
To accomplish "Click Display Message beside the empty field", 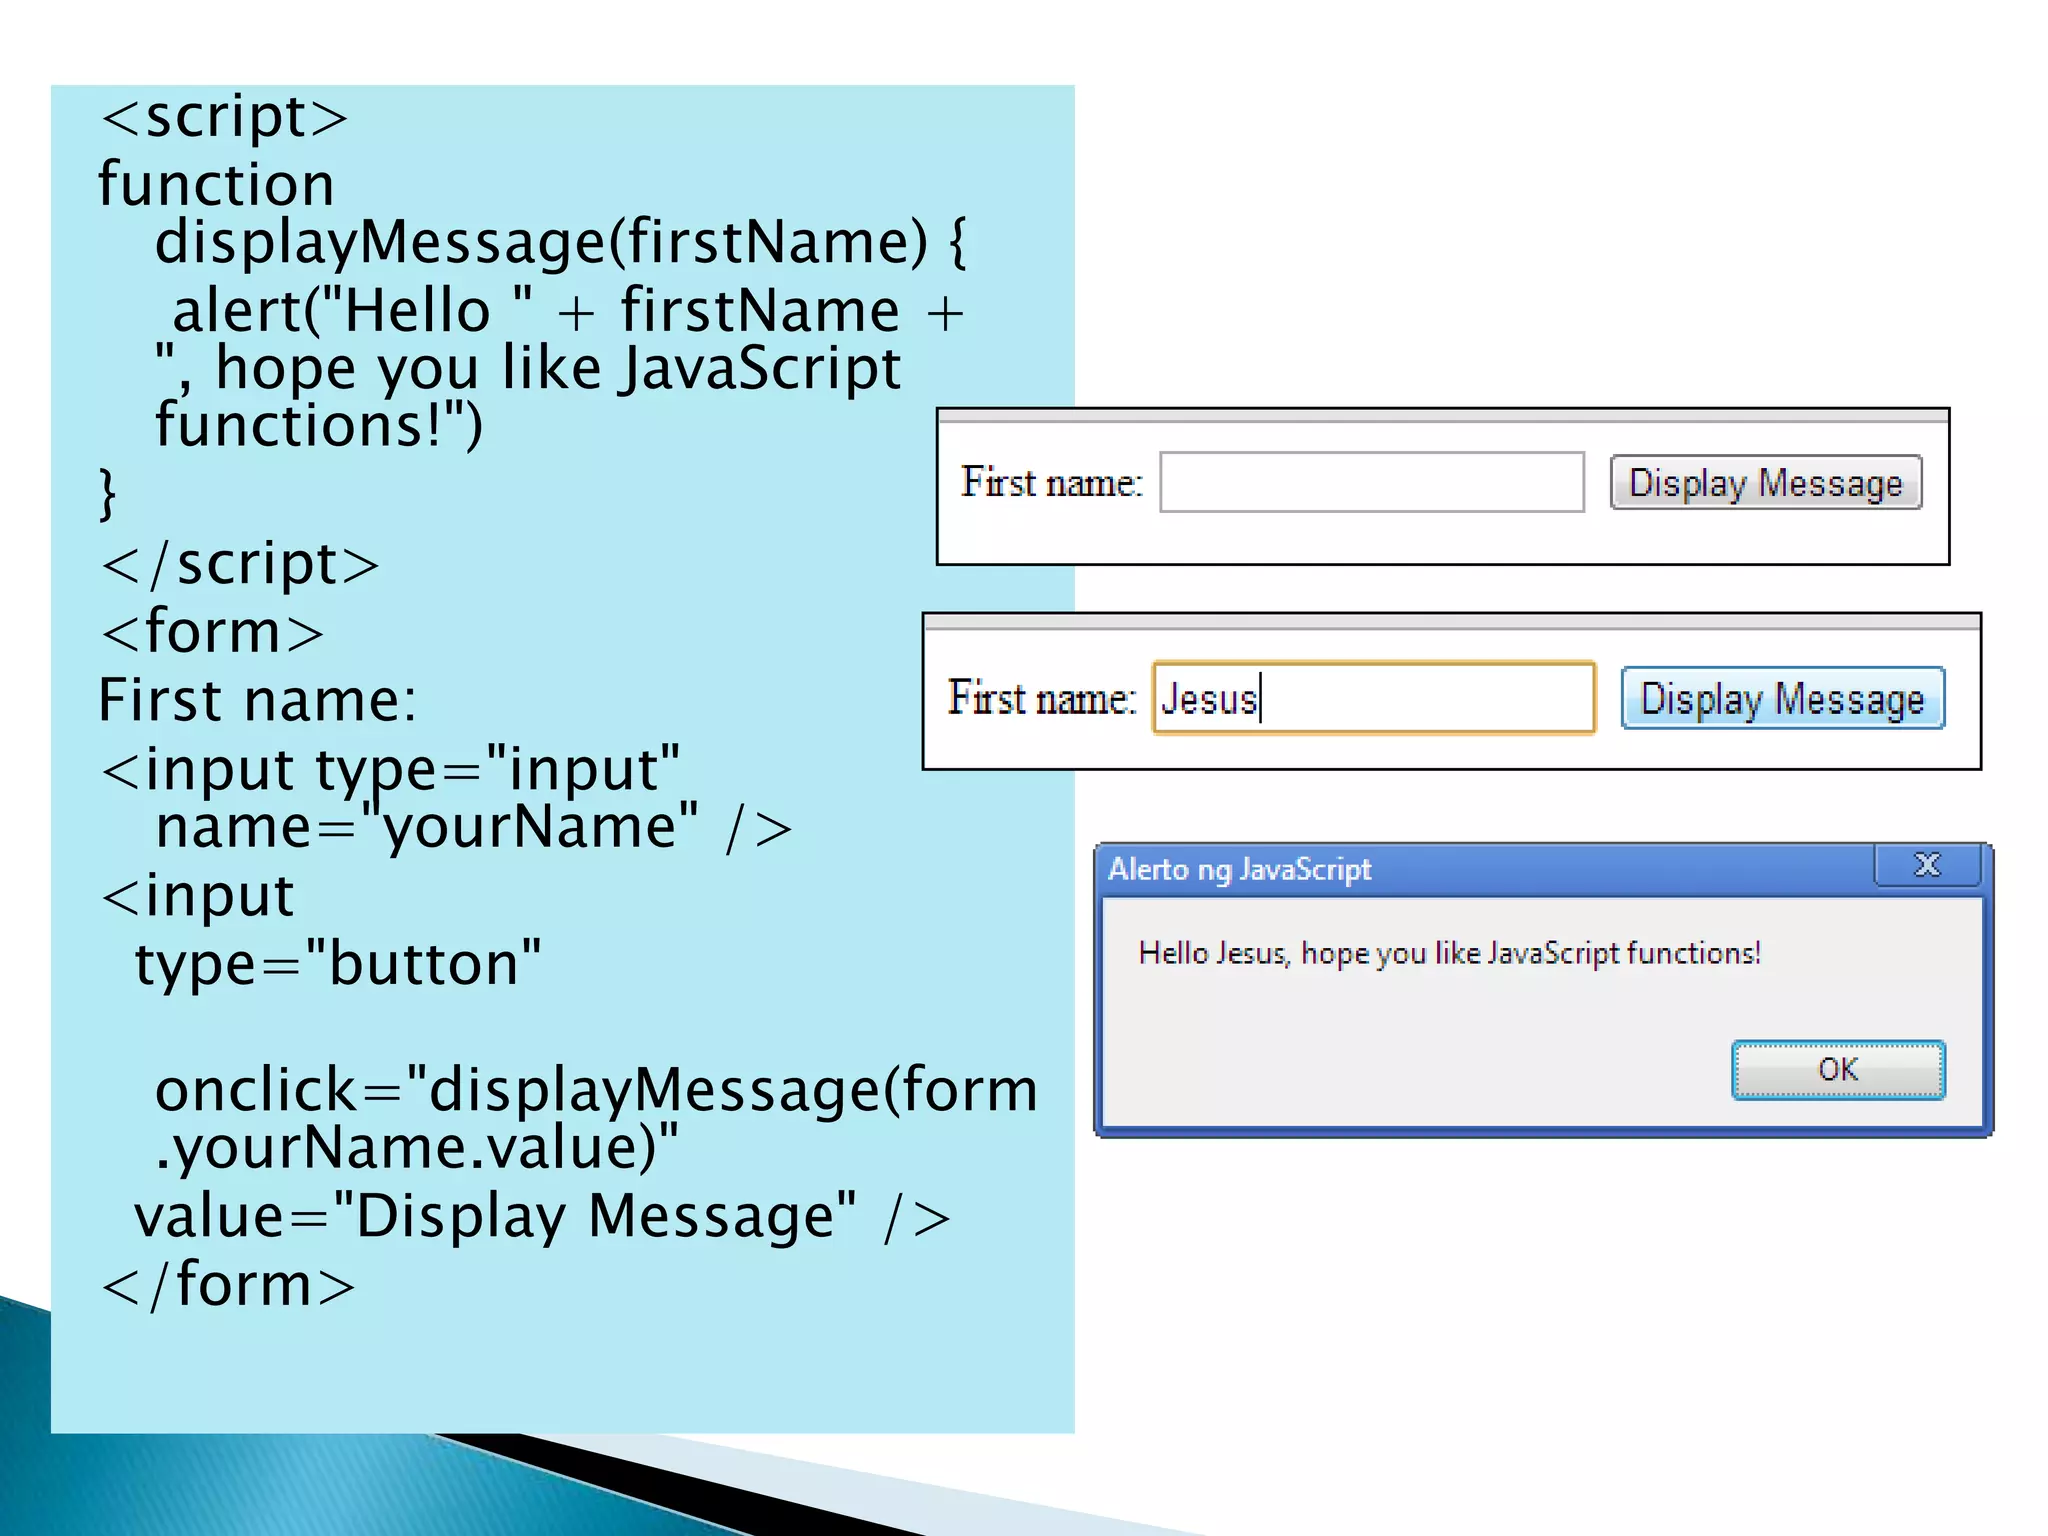I will (1765, 483).
